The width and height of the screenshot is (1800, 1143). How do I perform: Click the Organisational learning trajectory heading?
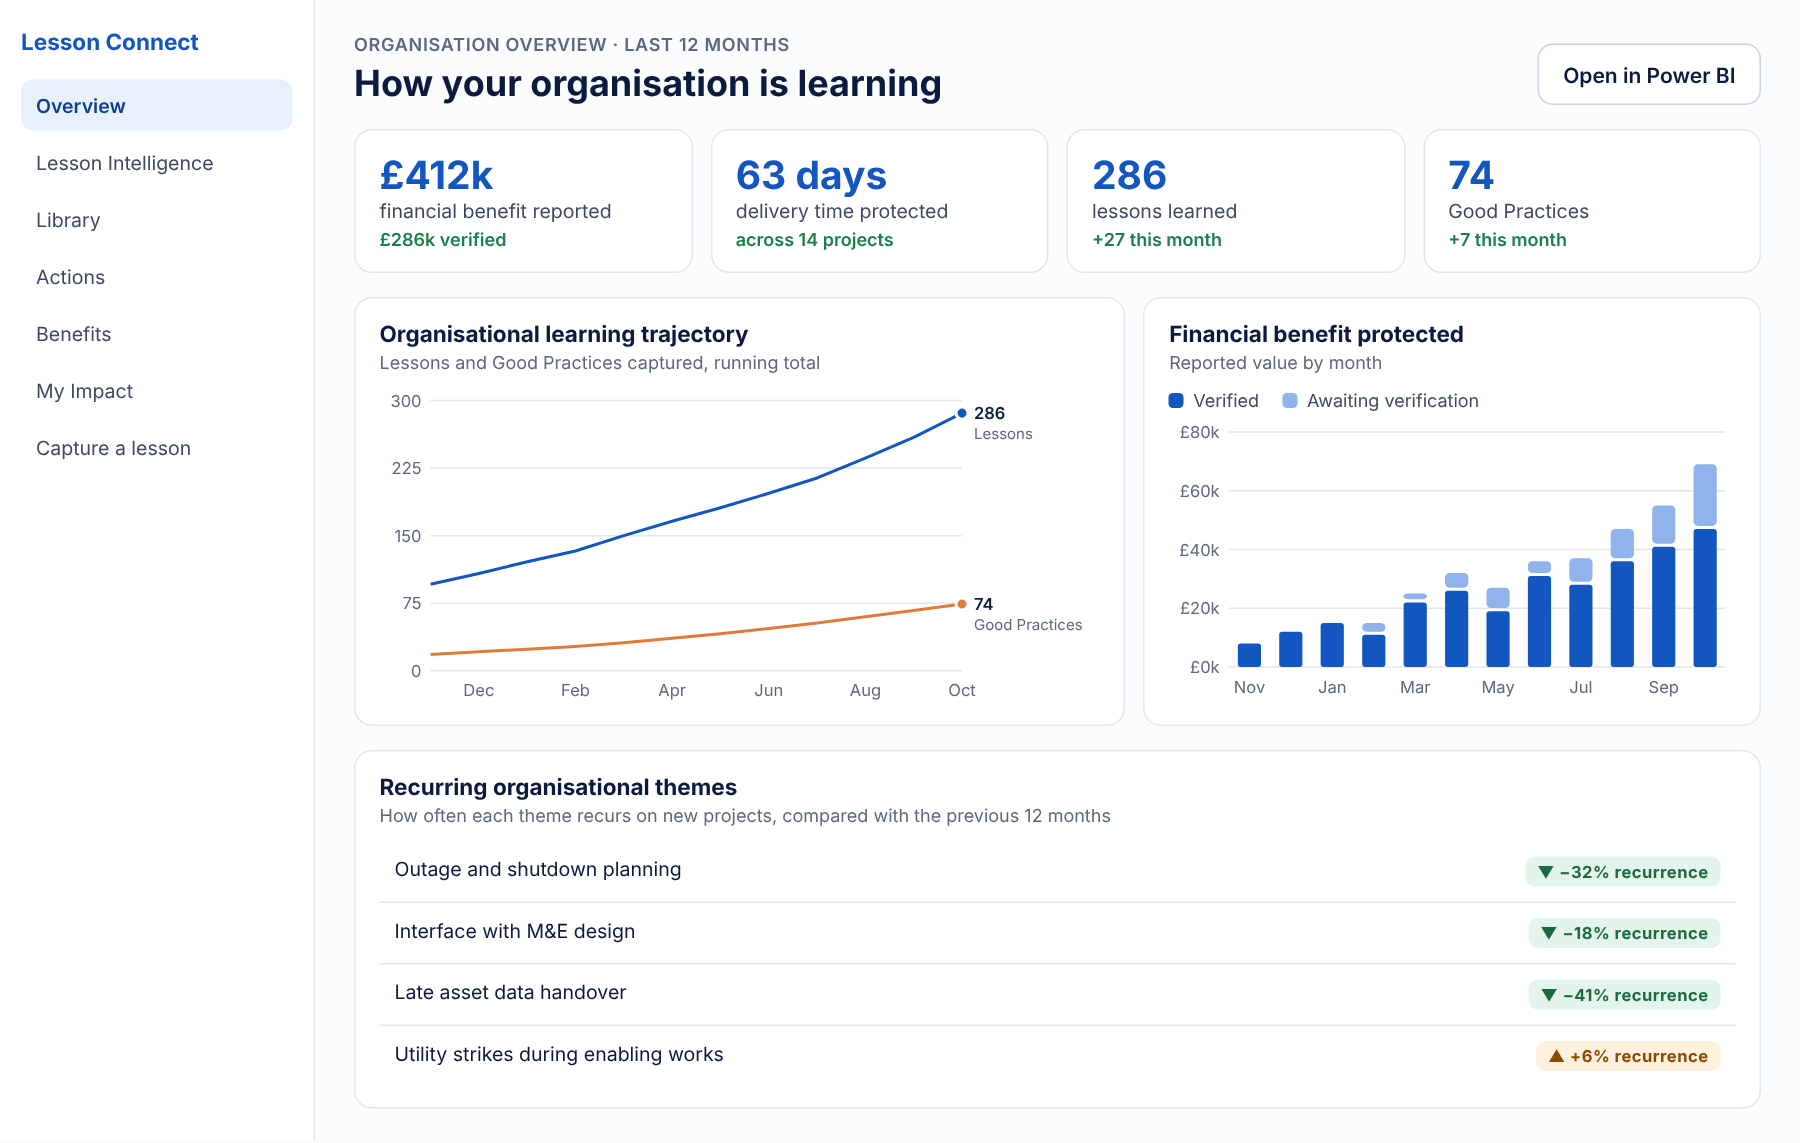coord(564,334)
